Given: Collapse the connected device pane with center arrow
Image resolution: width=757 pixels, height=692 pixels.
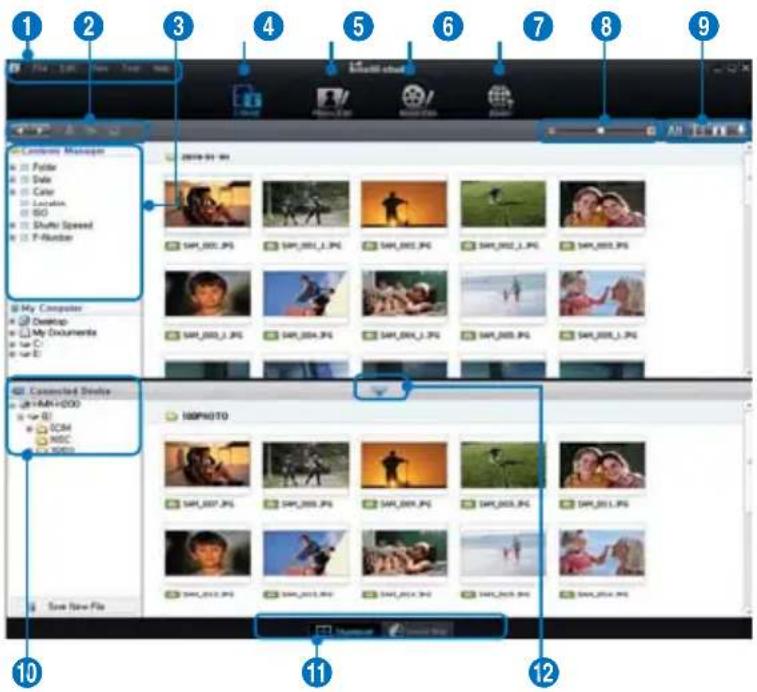Looking at the screenshot, I should [380, 390].
